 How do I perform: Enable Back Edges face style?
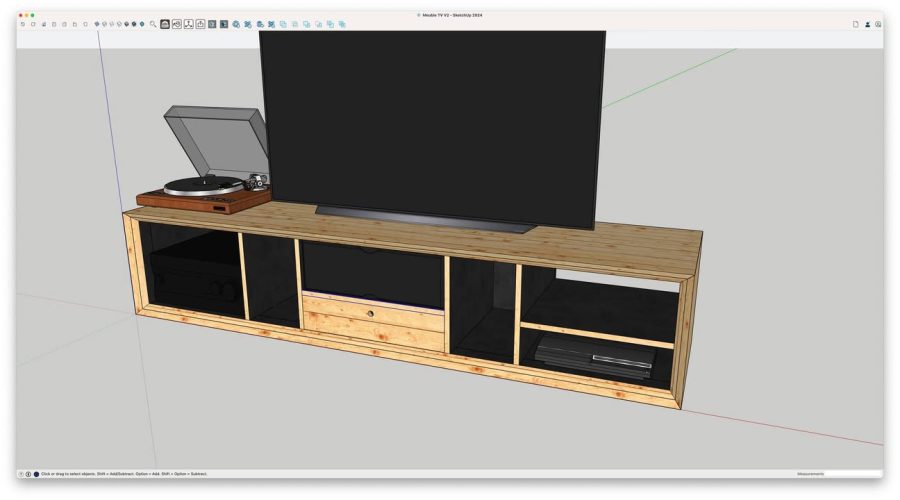pos(104,24)
